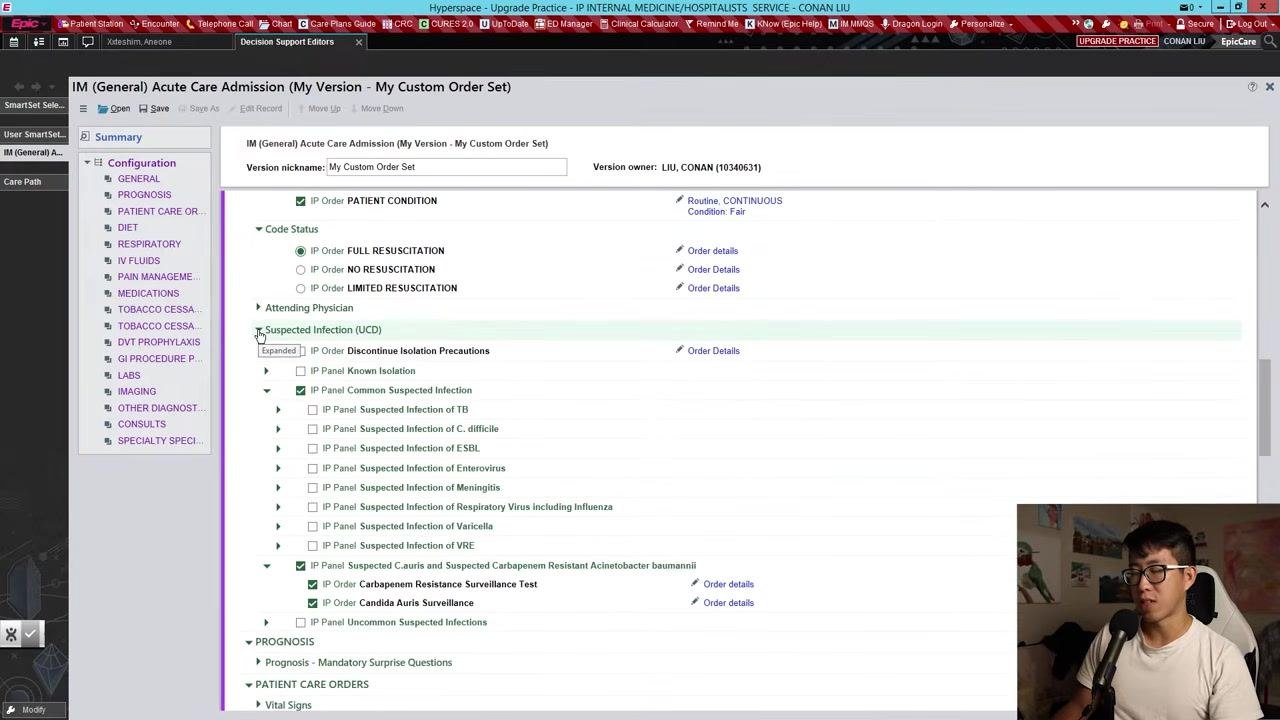The width and height of the screenshot is (1280, 720).
Task: Click the Open folder button
Action: (x=114, y=109)
